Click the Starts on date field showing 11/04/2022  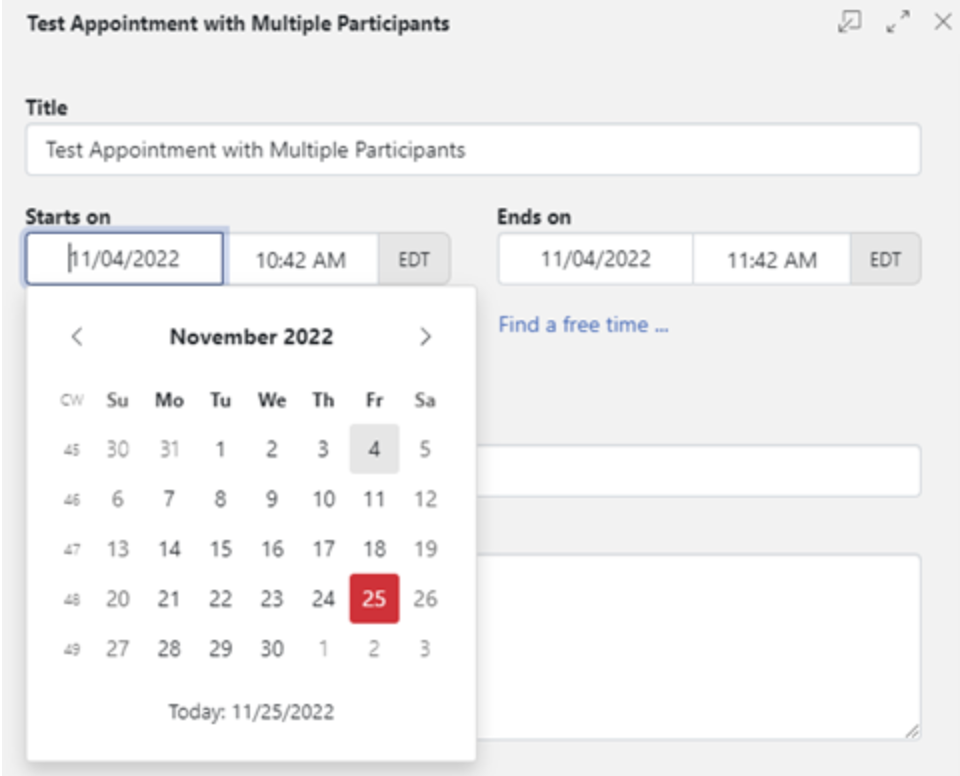point(122,260)
